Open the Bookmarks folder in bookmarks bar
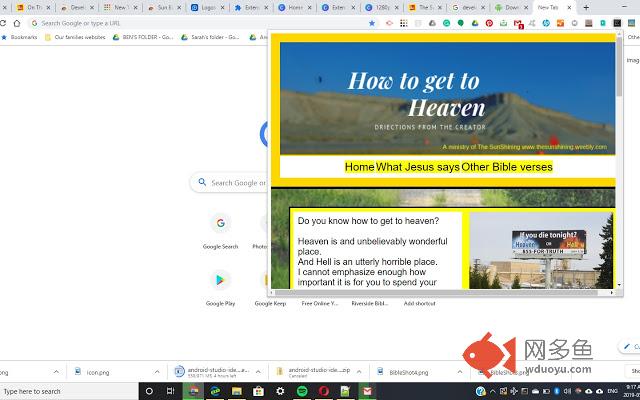Screen dimensions: 640x400 pyautogui.click(x=19, y=37)
